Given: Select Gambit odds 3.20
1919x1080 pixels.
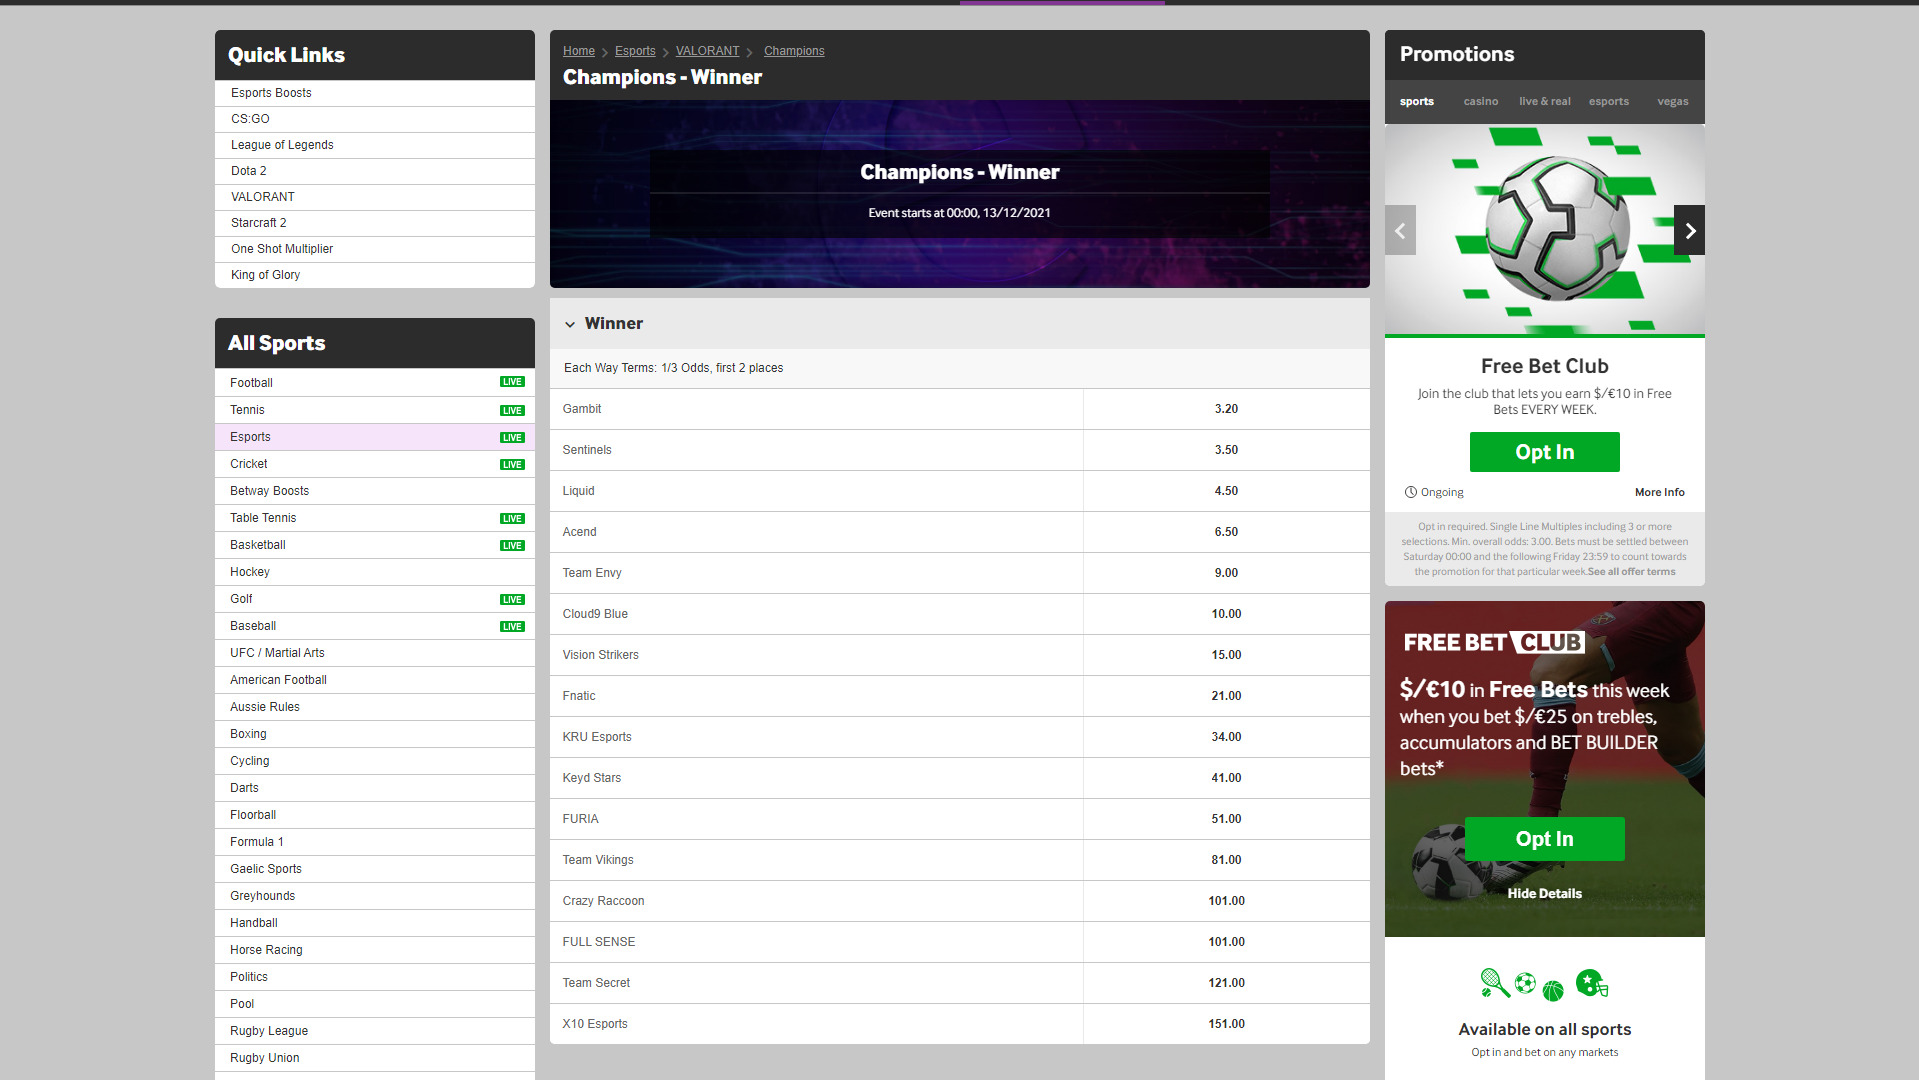Looking at the screenshot, I should (1226, 409).
